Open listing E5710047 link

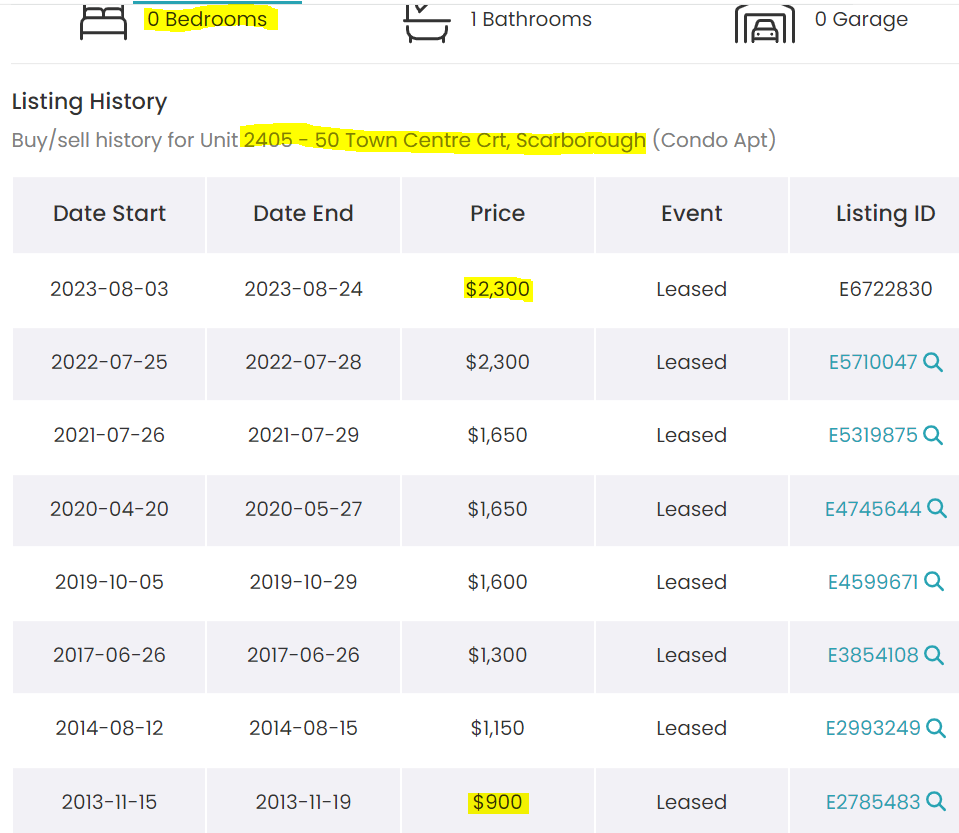pyautogui.click(x=873, y=362)
